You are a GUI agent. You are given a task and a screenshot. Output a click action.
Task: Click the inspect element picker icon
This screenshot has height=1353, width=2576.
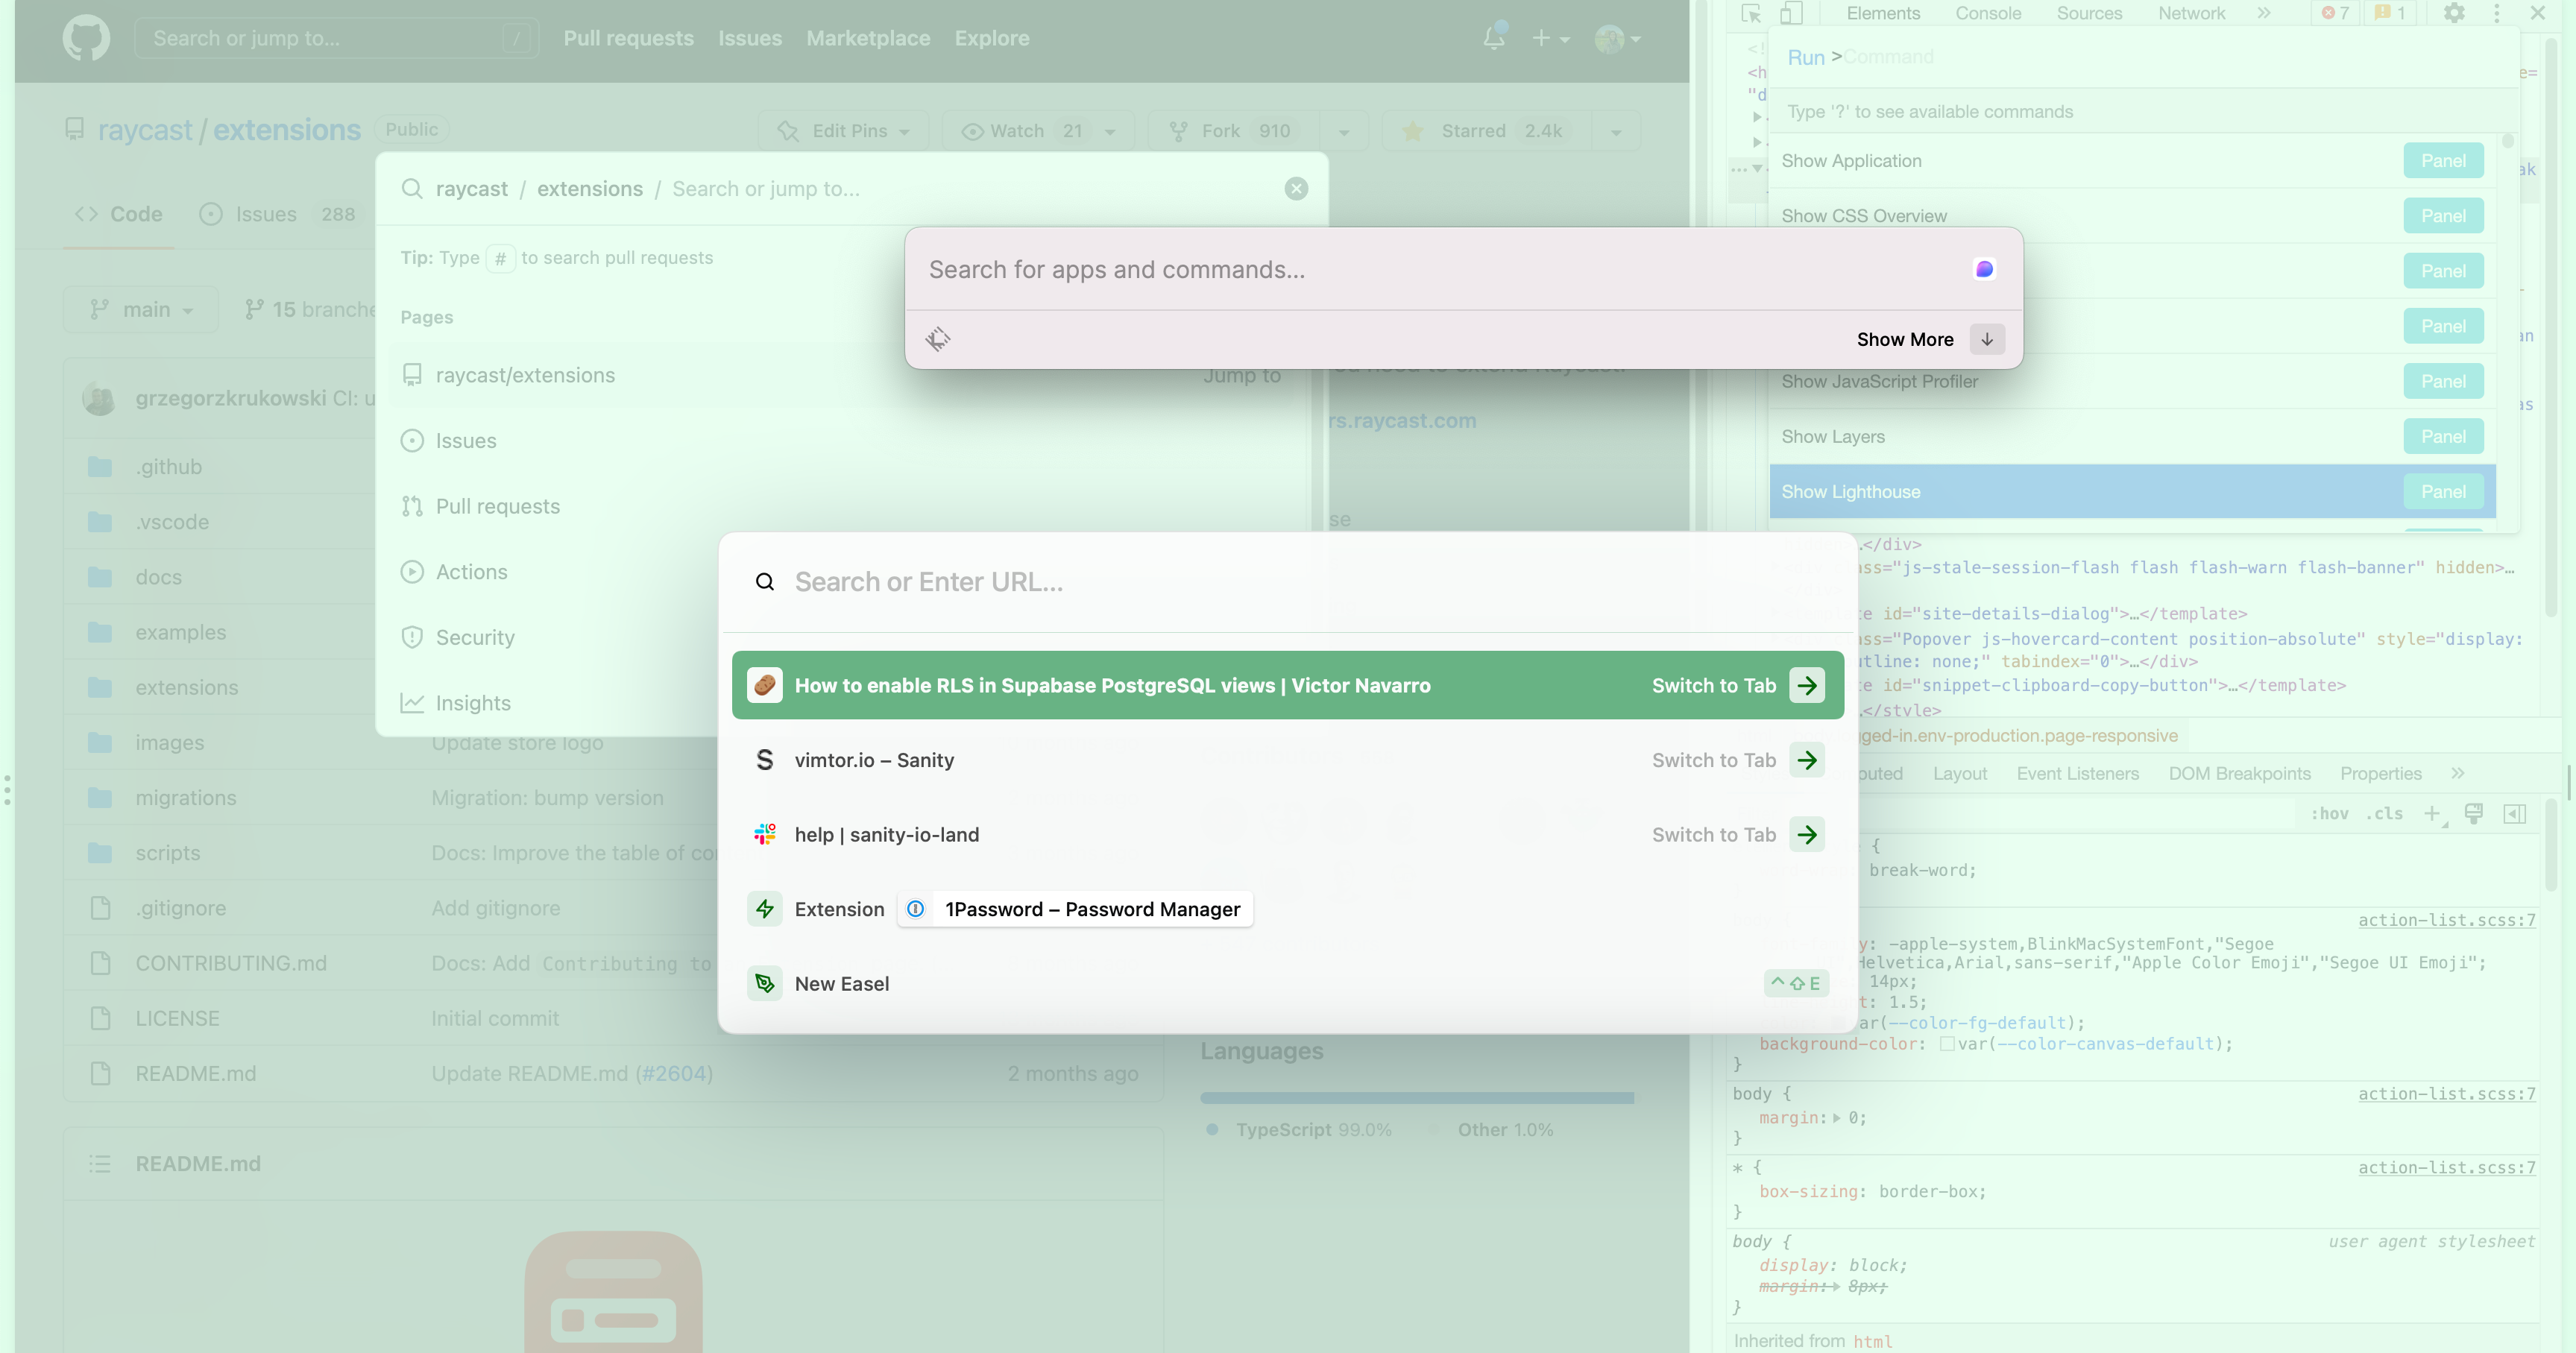1750,13
